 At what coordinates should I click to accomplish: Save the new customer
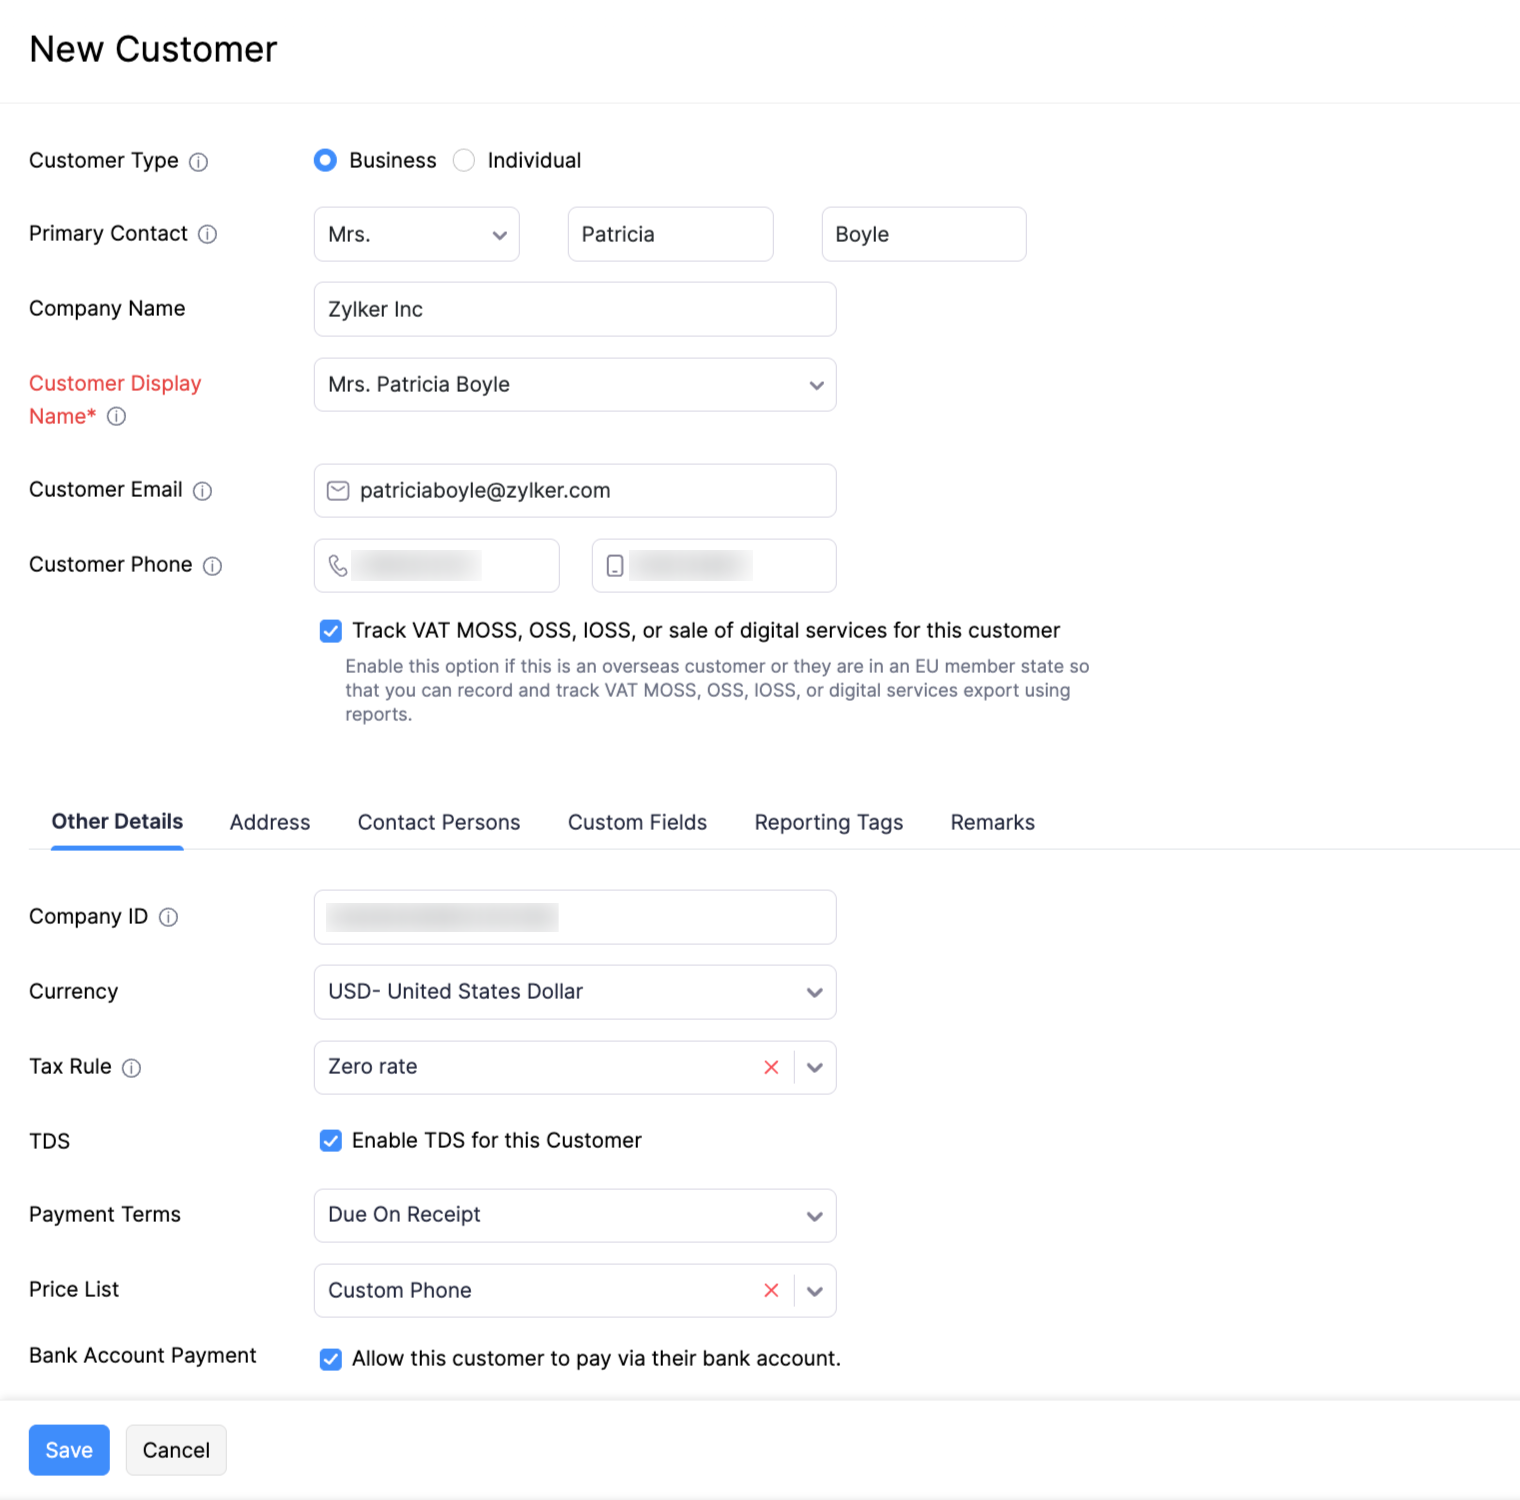(68, 1449)
